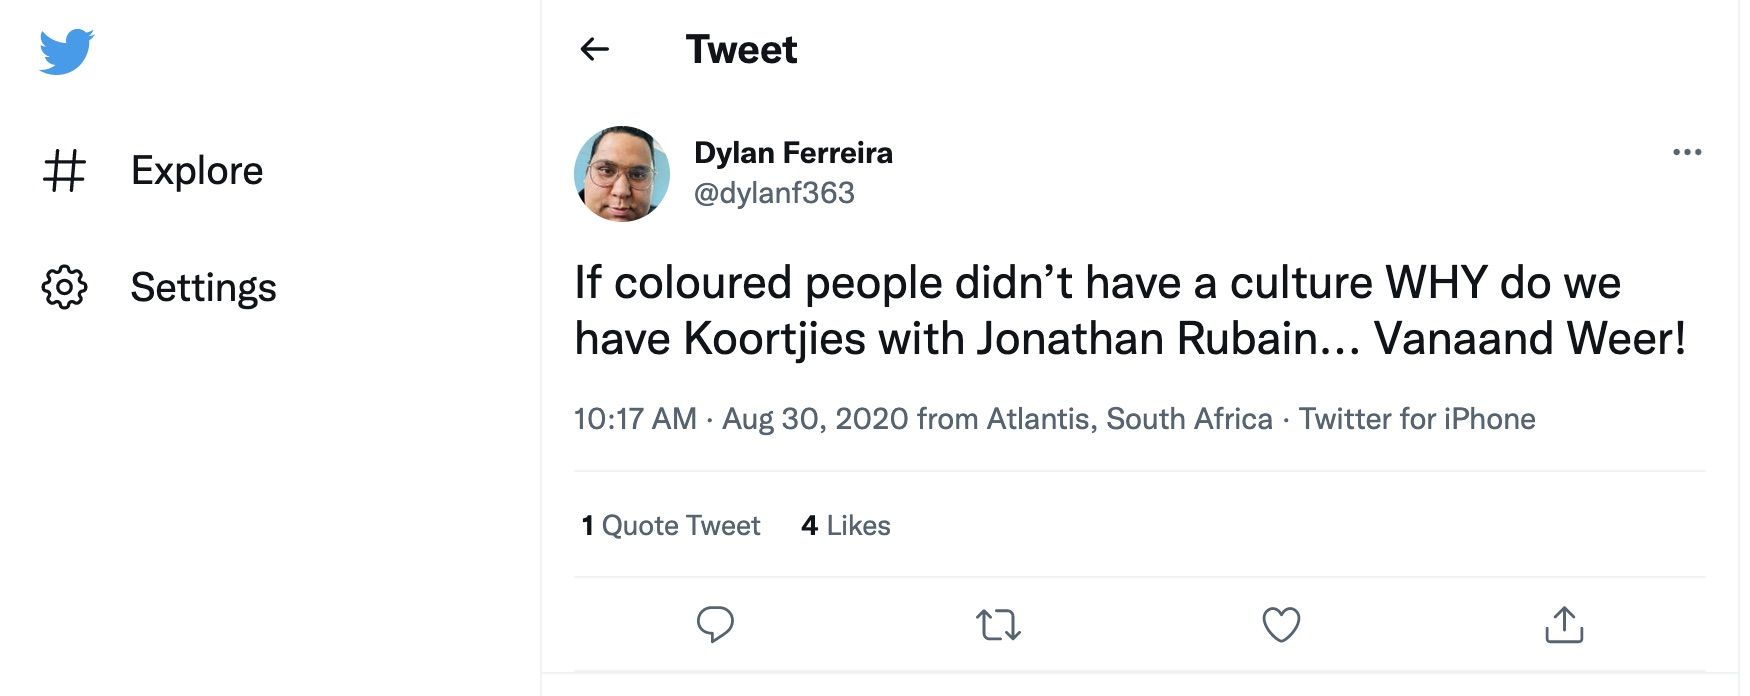
Task: Click the Settings gear icon
Action: pyautogui.click(x=64, y=287)
